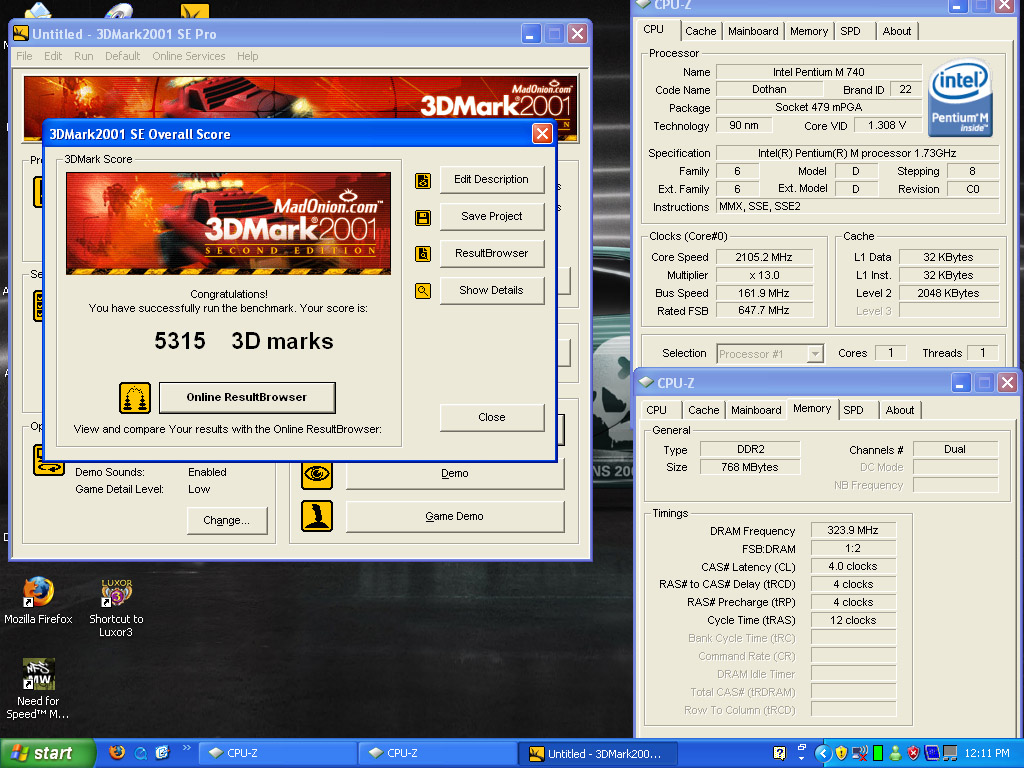Click the lower CPU-Z window title bar icon
The image size is (1024, 768).
click(647, 382)
